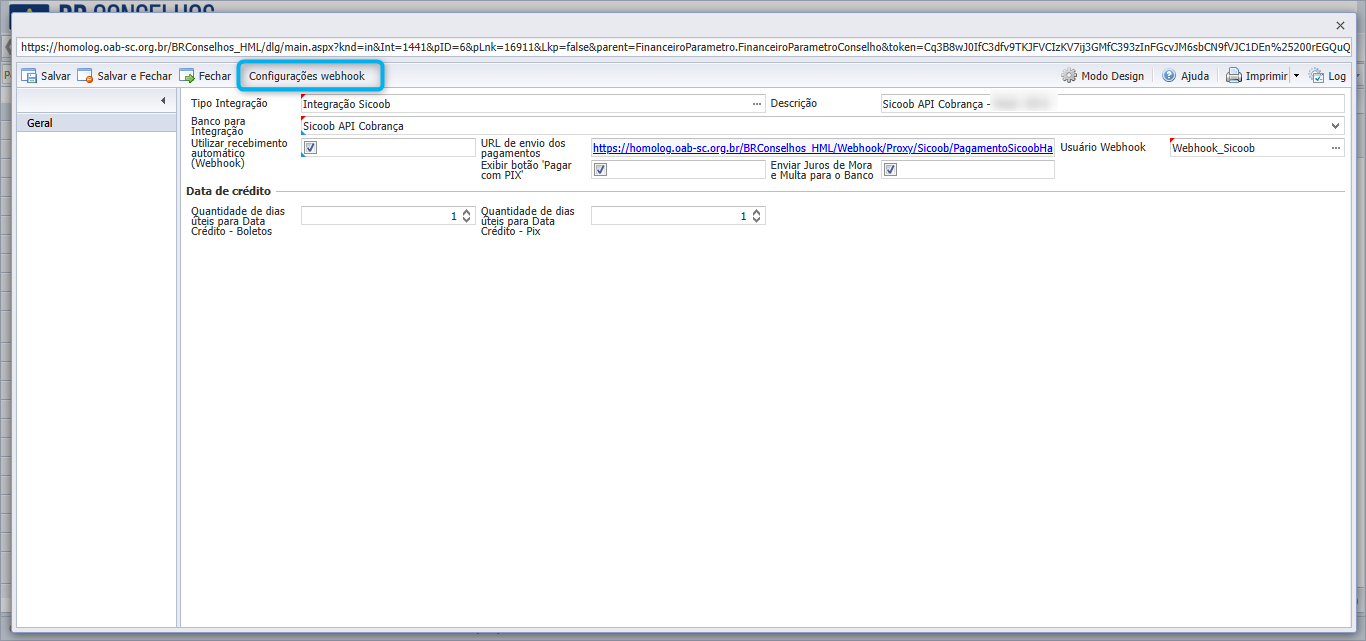Open the webhook payment URL link
The image size is (1366, 641).
click(823, 148)
